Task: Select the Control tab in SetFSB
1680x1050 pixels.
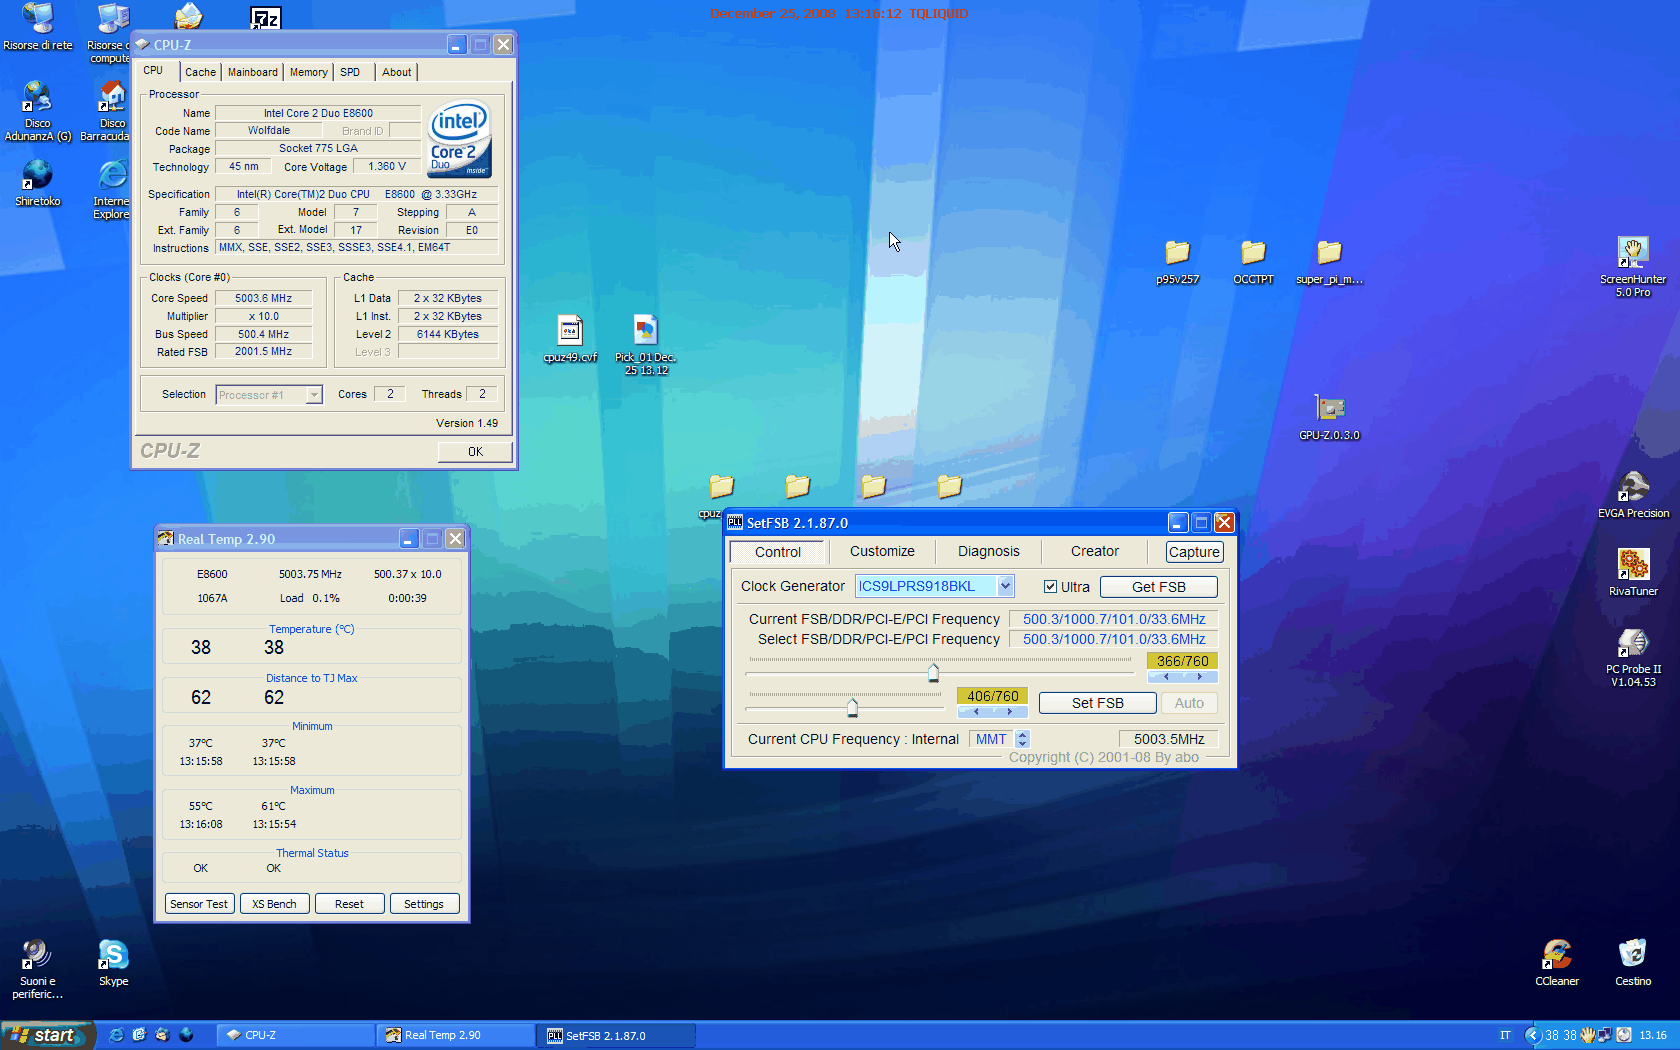Action: (778, 552)
